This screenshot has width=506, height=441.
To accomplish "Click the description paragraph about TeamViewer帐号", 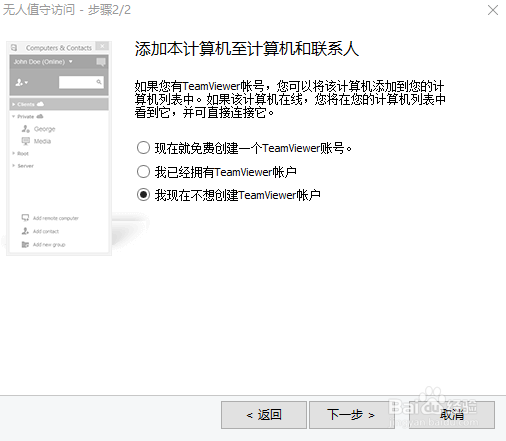I will [290, 99].
